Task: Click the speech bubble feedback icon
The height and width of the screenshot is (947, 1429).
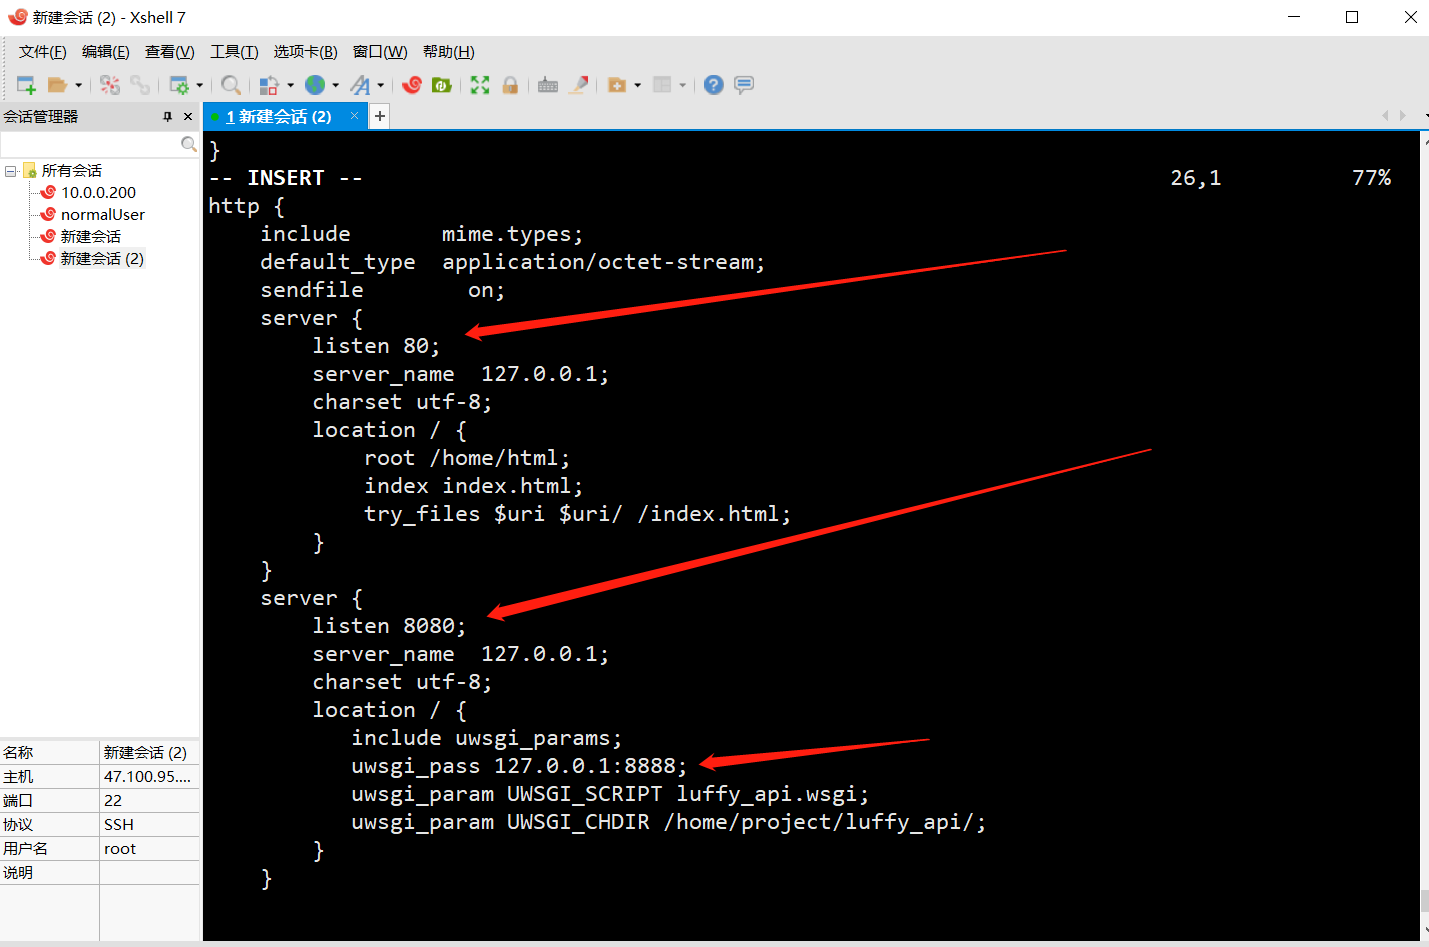Action: 744,85
